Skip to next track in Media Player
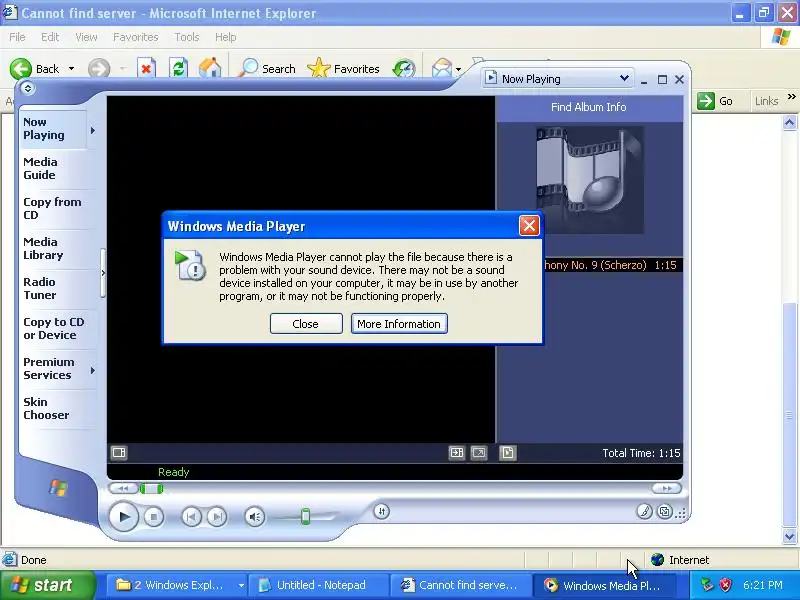Image resolution: width=800 pixels, height=600 pixels. pyautogui.click(x=217, y=517)
